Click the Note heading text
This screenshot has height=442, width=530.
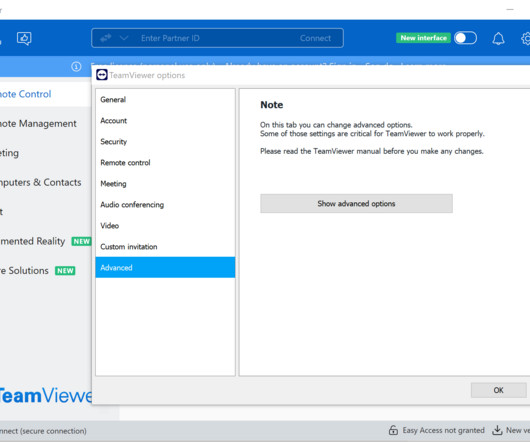coord(271,105)
